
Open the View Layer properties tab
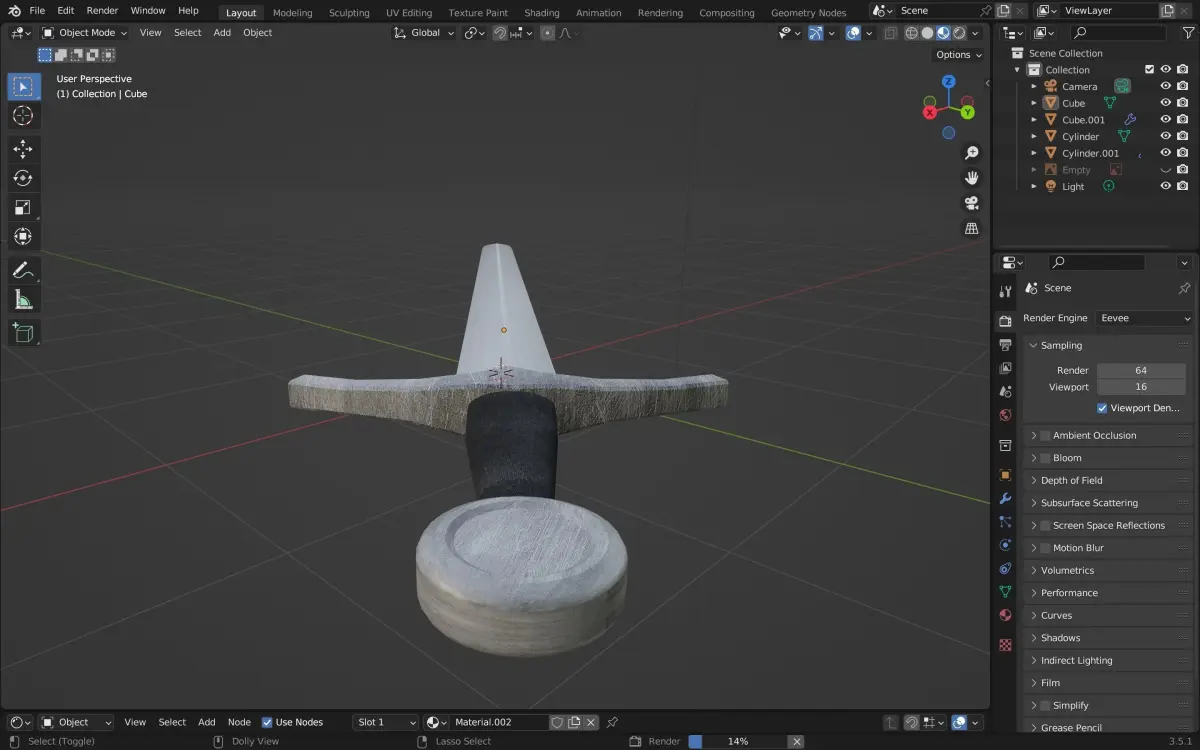pyautogui.click(x=1005, y=368)
